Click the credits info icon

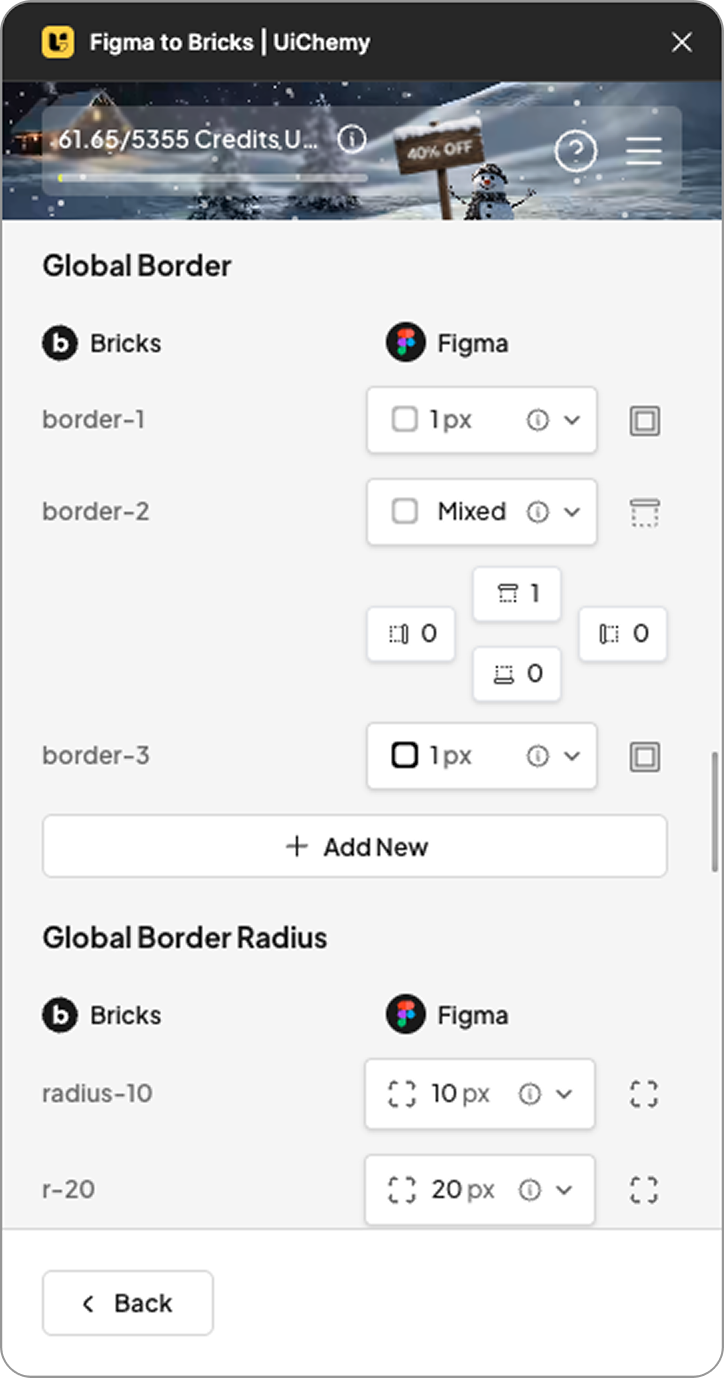351,139
